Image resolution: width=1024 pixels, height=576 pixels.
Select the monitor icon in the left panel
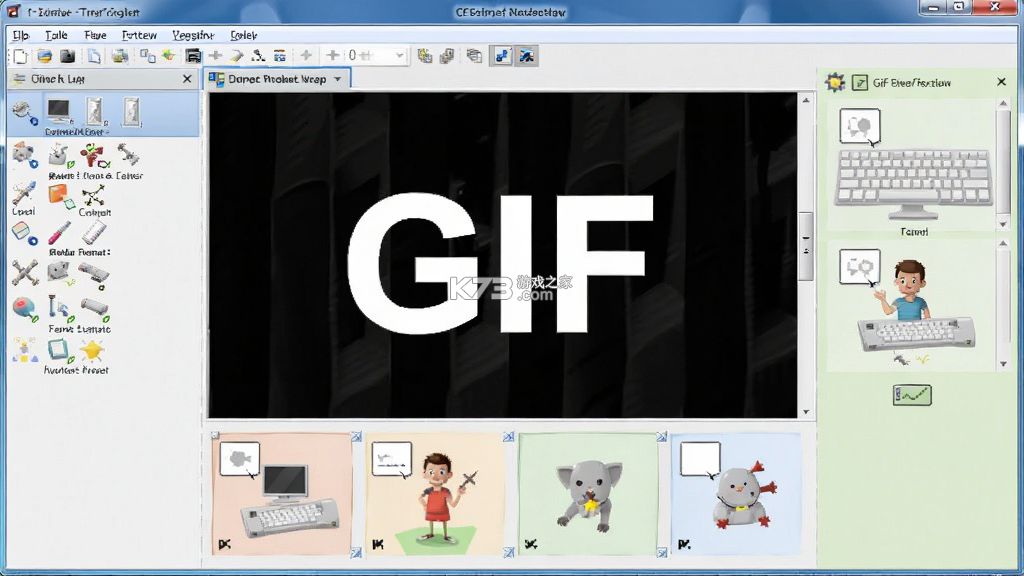(x=59, y=111)
